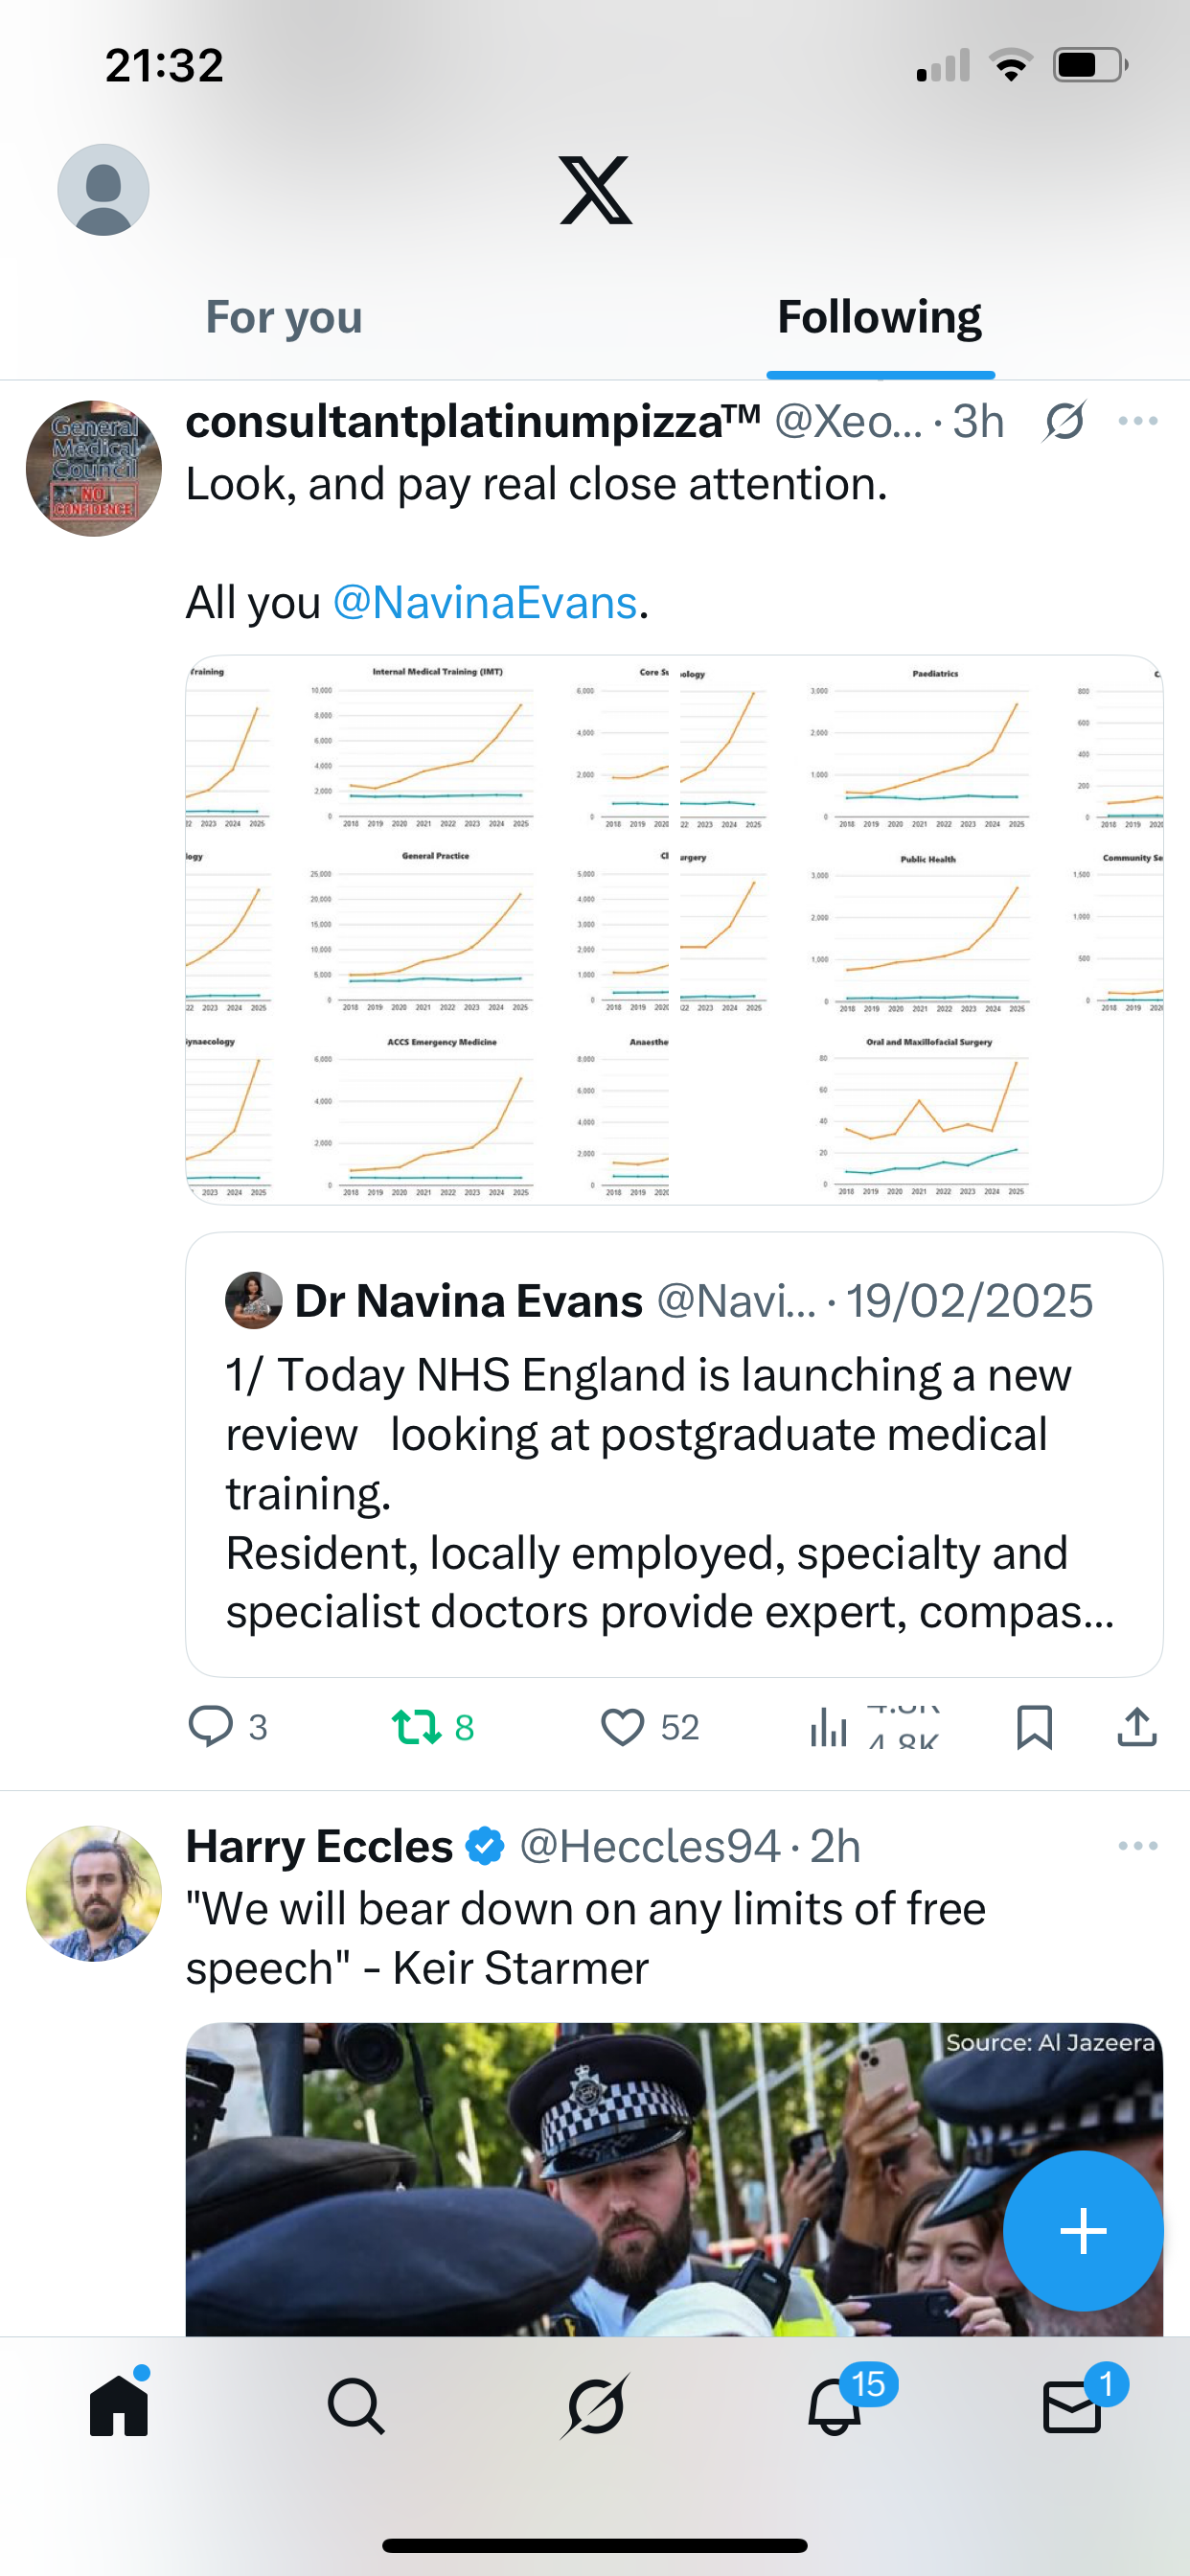Compose a new post with plus button
Image resolution: width=1190 pixels, height=2576 pixels.
[x=1083, y=2231]
